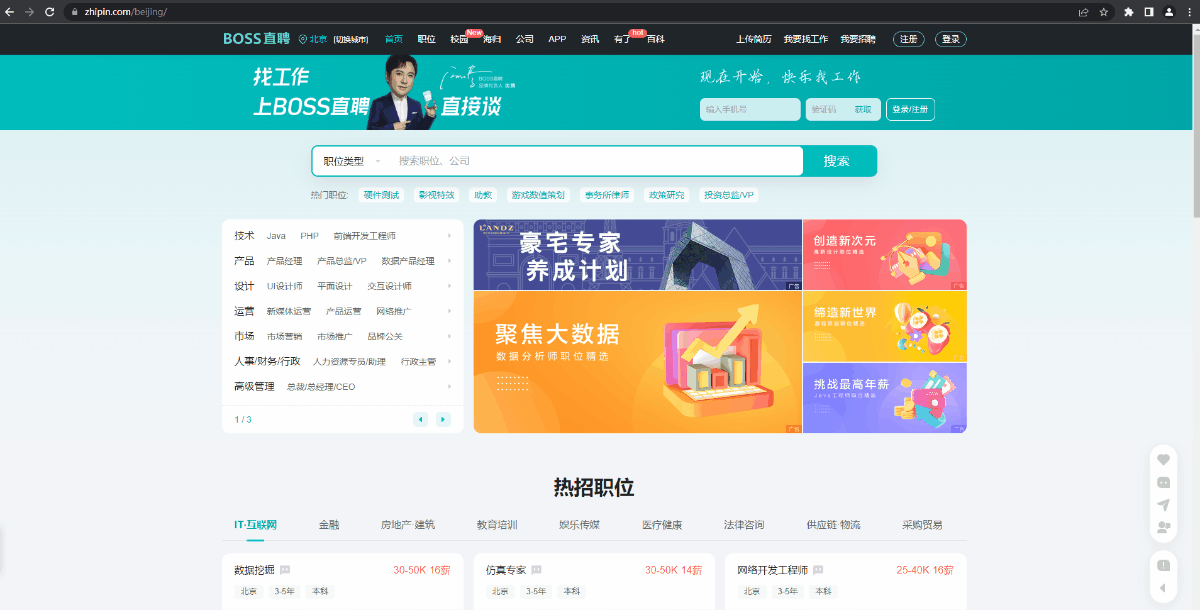Expand the 人事/财务/行政 category row arrow
Screen dimensions: 1200x610
[x=449, y=361]
